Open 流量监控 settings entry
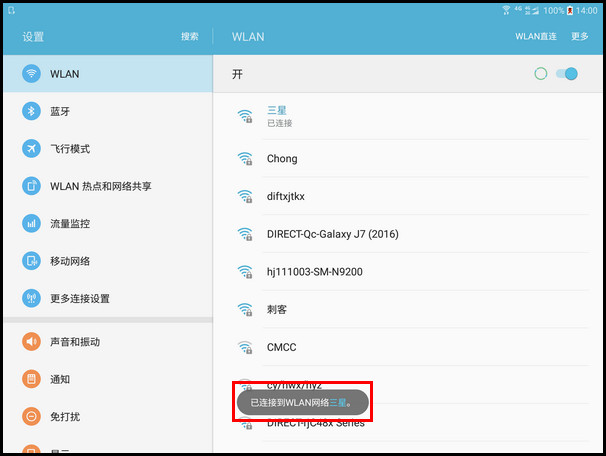 click(108, 223)
